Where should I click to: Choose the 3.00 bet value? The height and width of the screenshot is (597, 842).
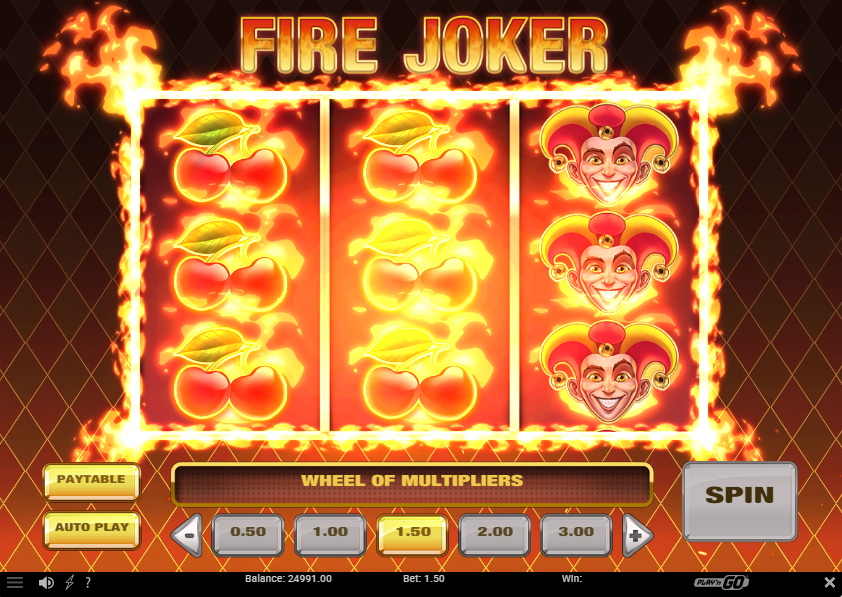click(576, 534)
